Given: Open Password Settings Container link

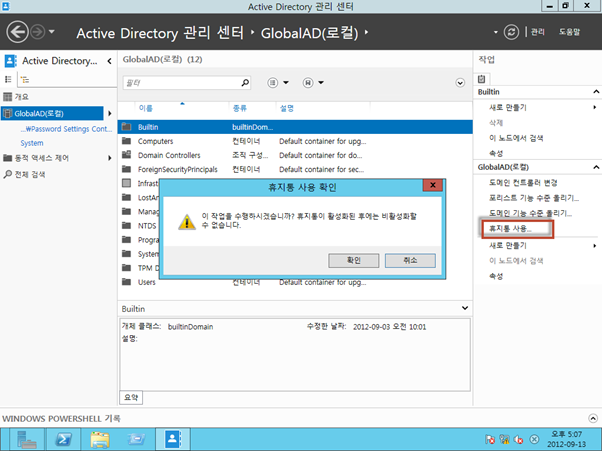Looking at the screenshot, I should tap(66, 129).
